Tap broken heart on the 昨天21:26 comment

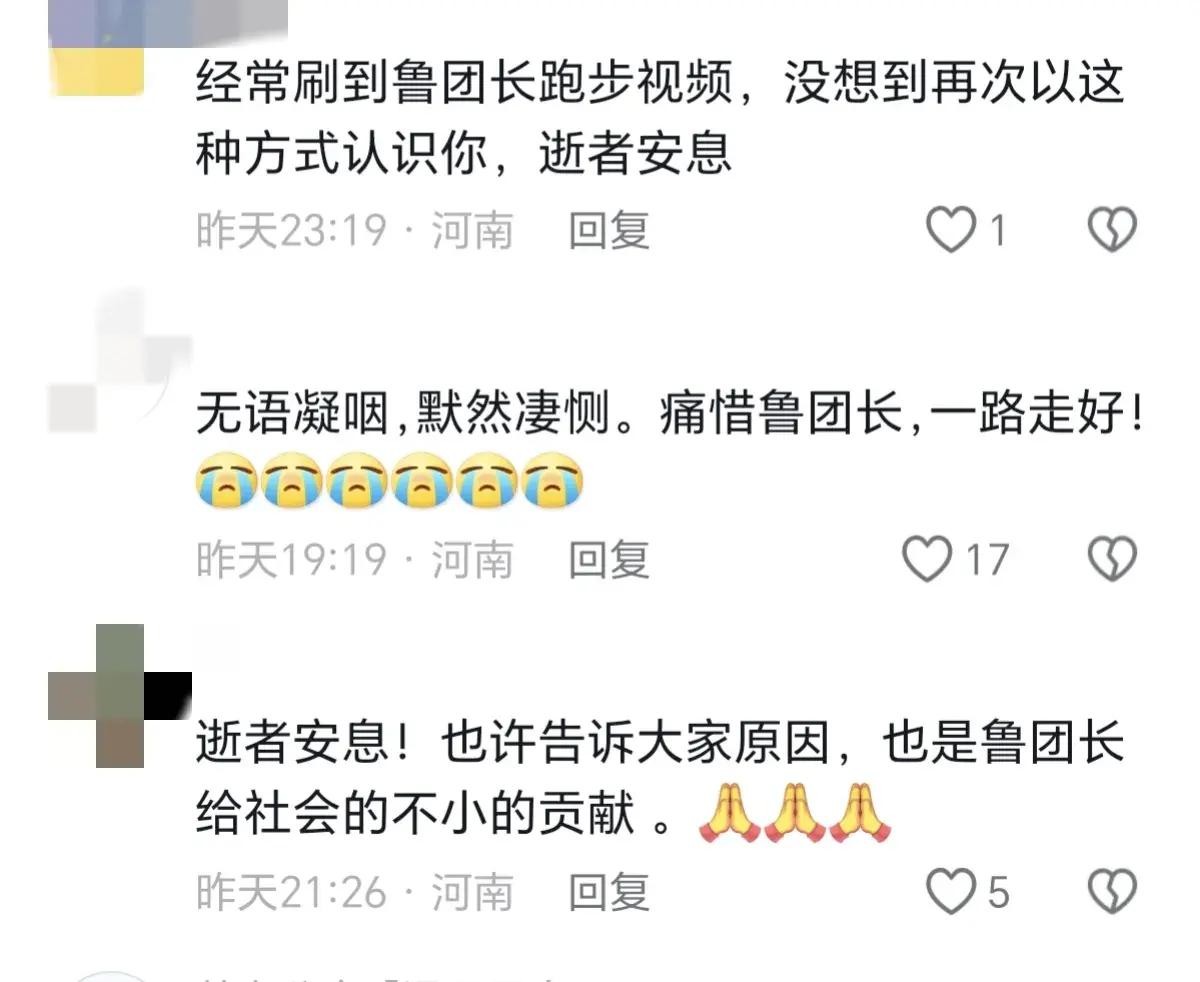(x=1112, y=892)
